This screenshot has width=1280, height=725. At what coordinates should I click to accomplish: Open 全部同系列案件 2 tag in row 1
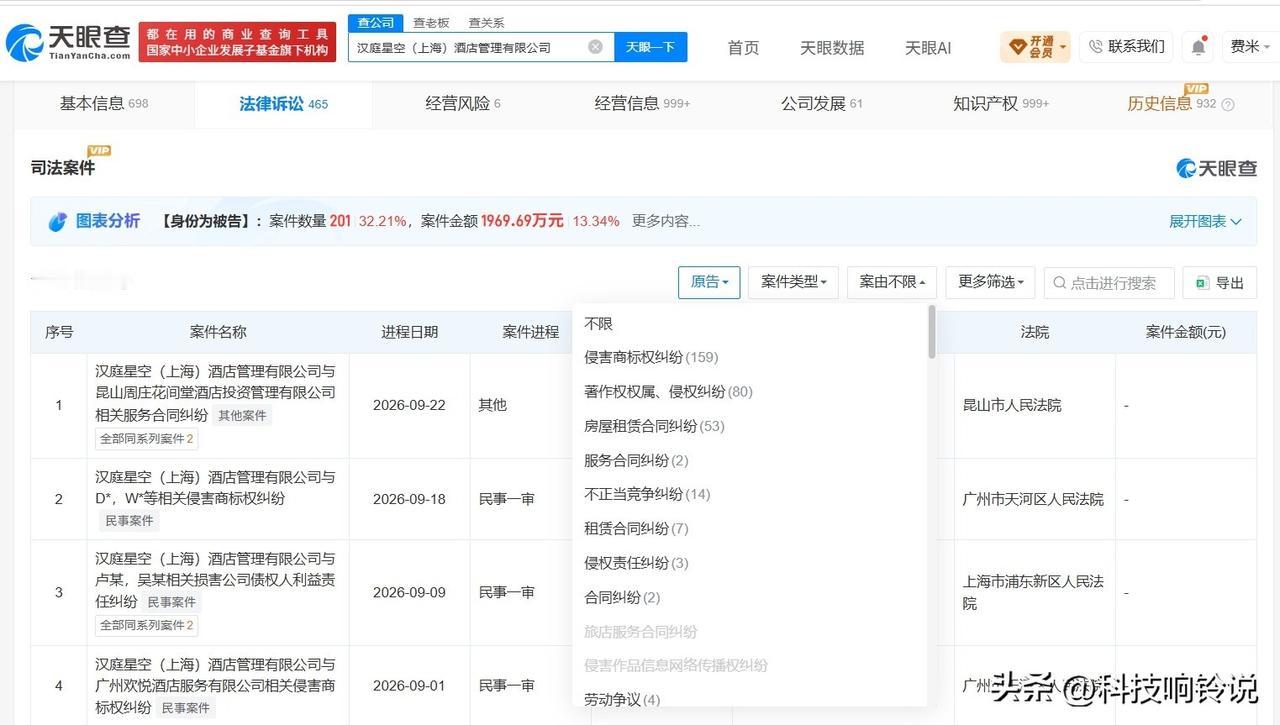tap(147, 438)
